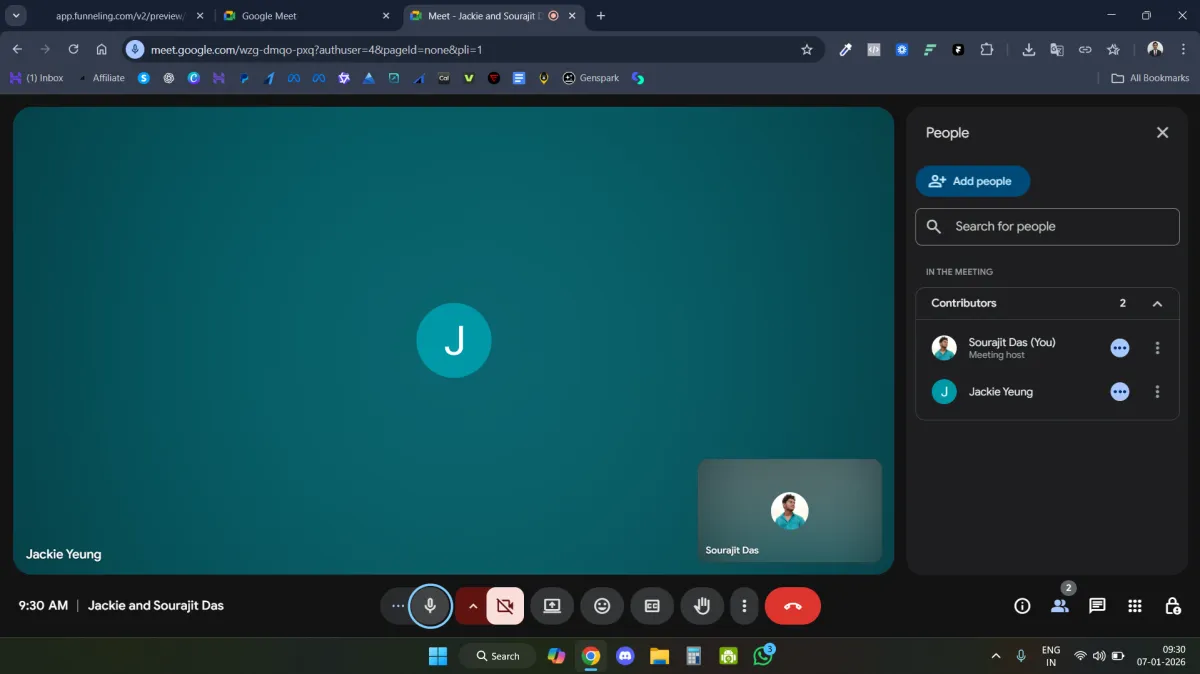Image resolution: width=1200 pixels, height=674 pixels.
Task: Click the link chain toolbar icon
Action: [1085, 49]
